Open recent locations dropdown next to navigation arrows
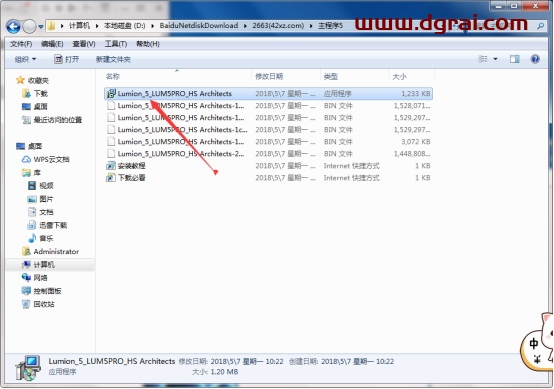This screenshot has height=389, width=554. (41, 26)
